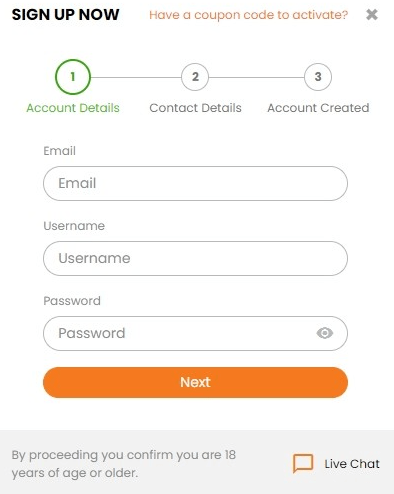Click the orange Next button

(x=195, y=382)
